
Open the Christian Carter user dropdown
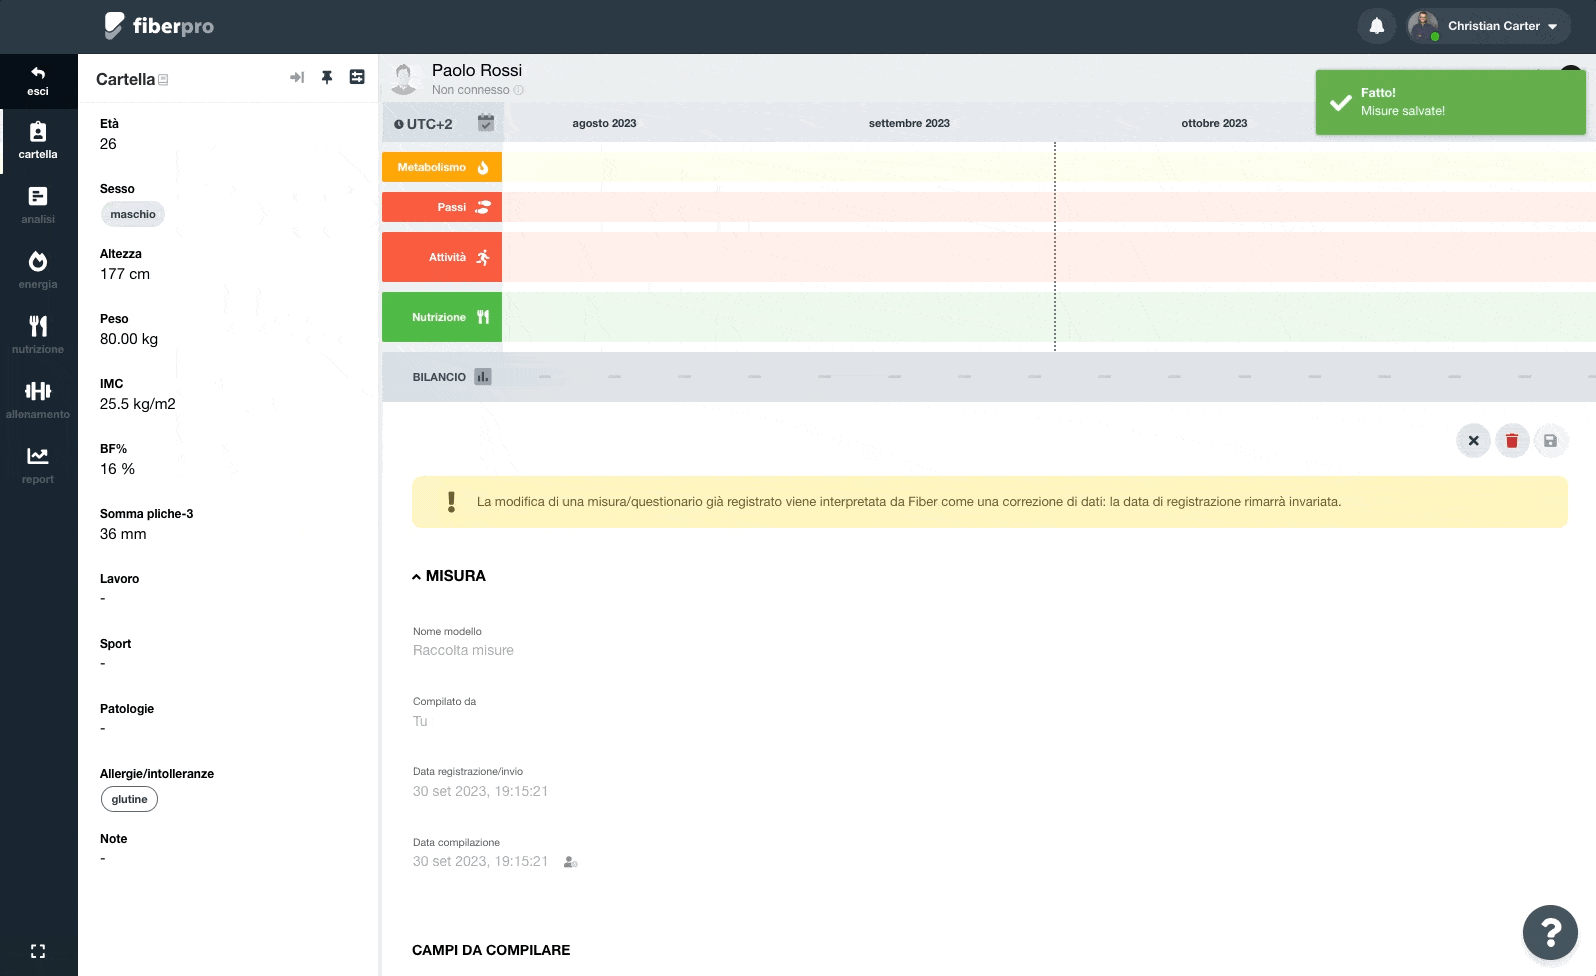1487,26
